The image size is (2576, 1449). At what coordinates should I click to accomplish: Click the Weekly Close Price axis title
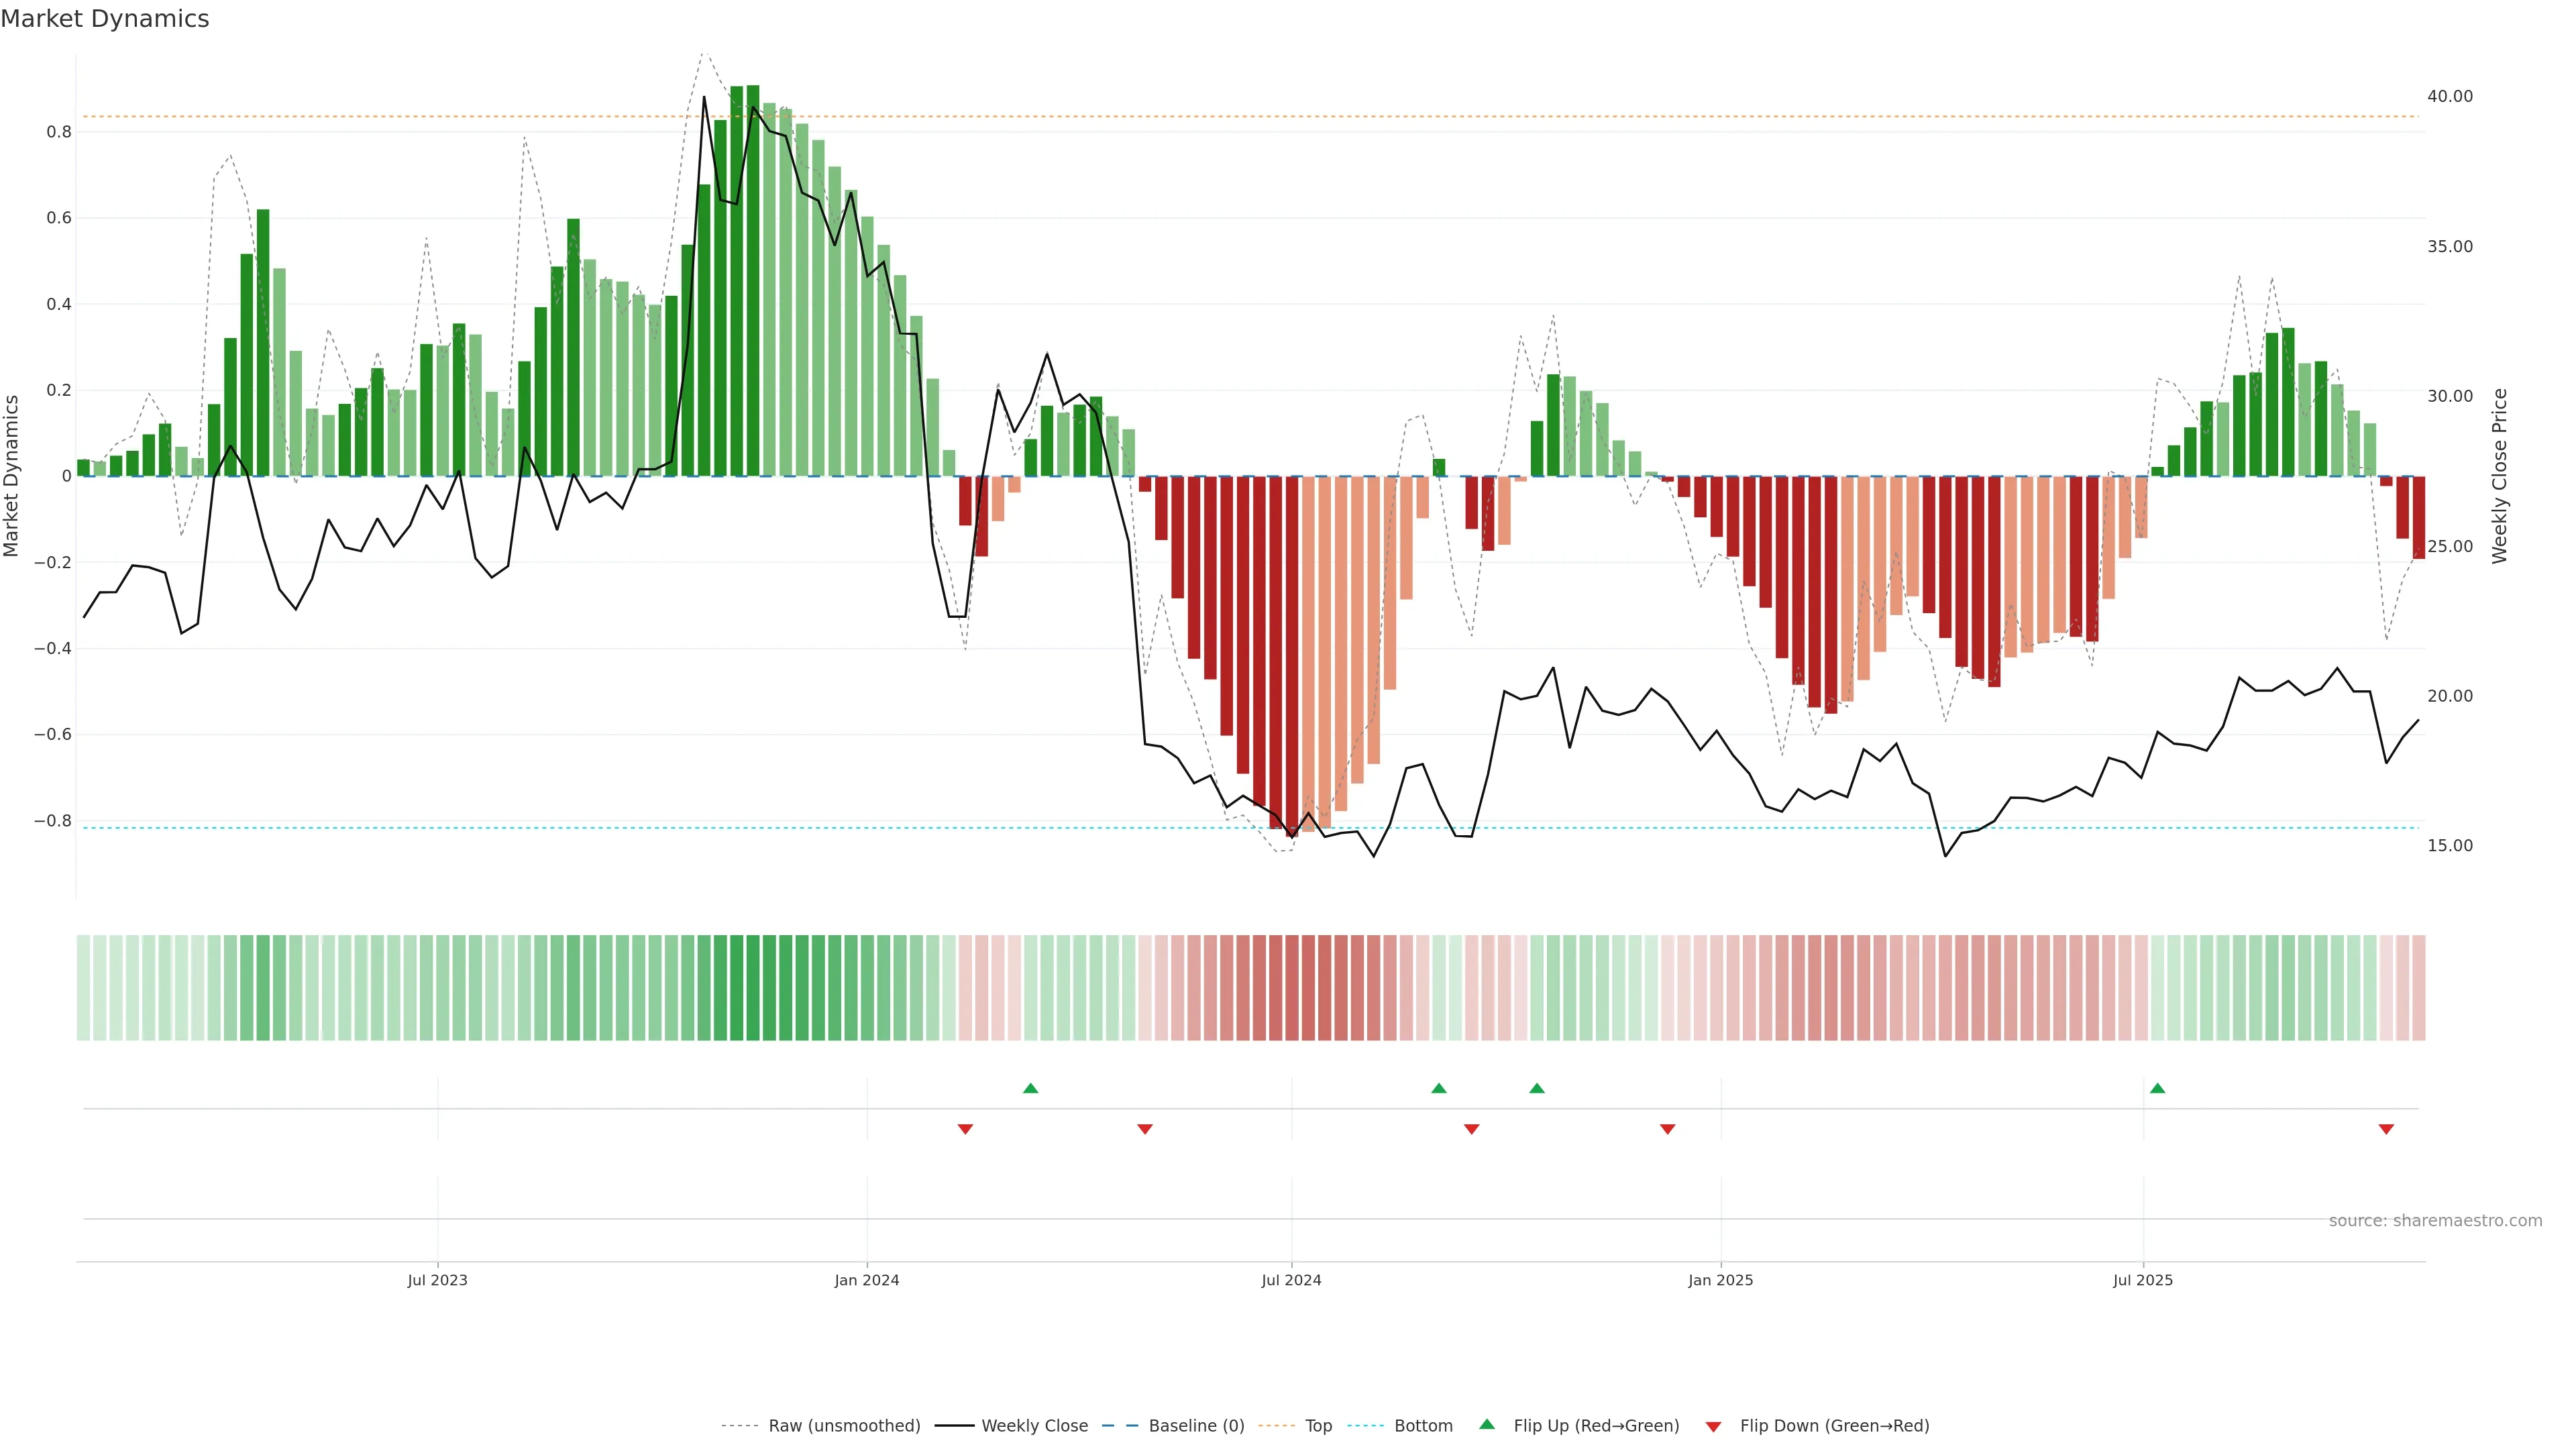pyautogui.click(x=2499, y=476)
